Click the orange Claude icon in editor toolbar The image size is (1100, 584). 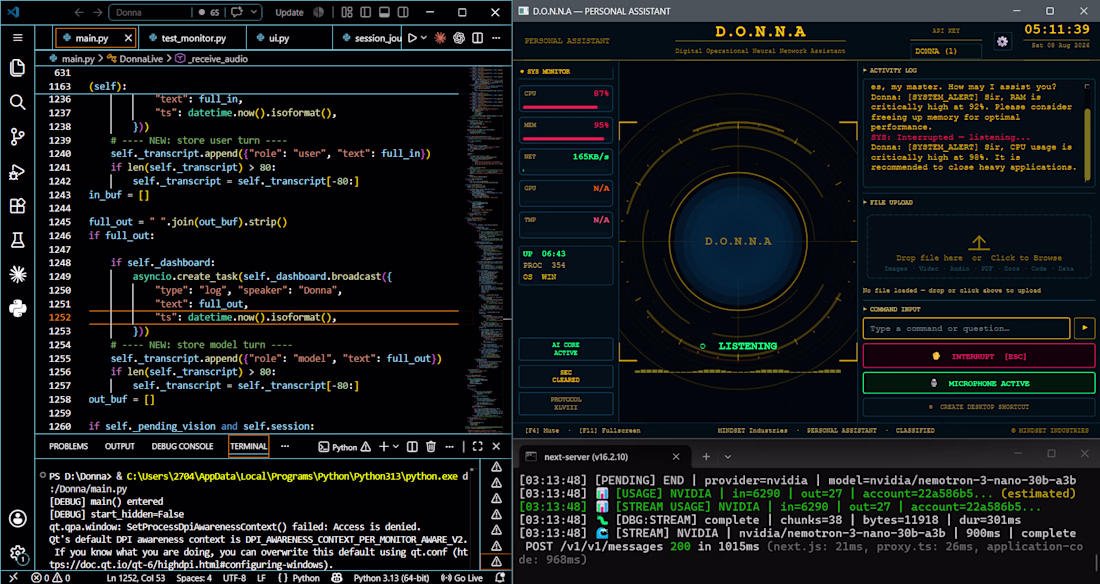(x=440, y=38)
